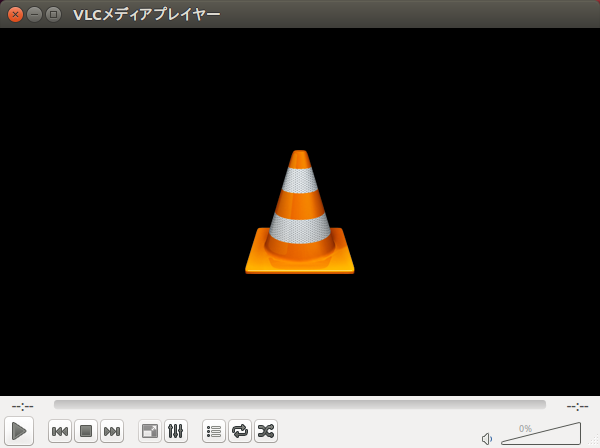This screenshot has width=600, height=448.
Task: Open extended settings and effects
Action: 176,431
